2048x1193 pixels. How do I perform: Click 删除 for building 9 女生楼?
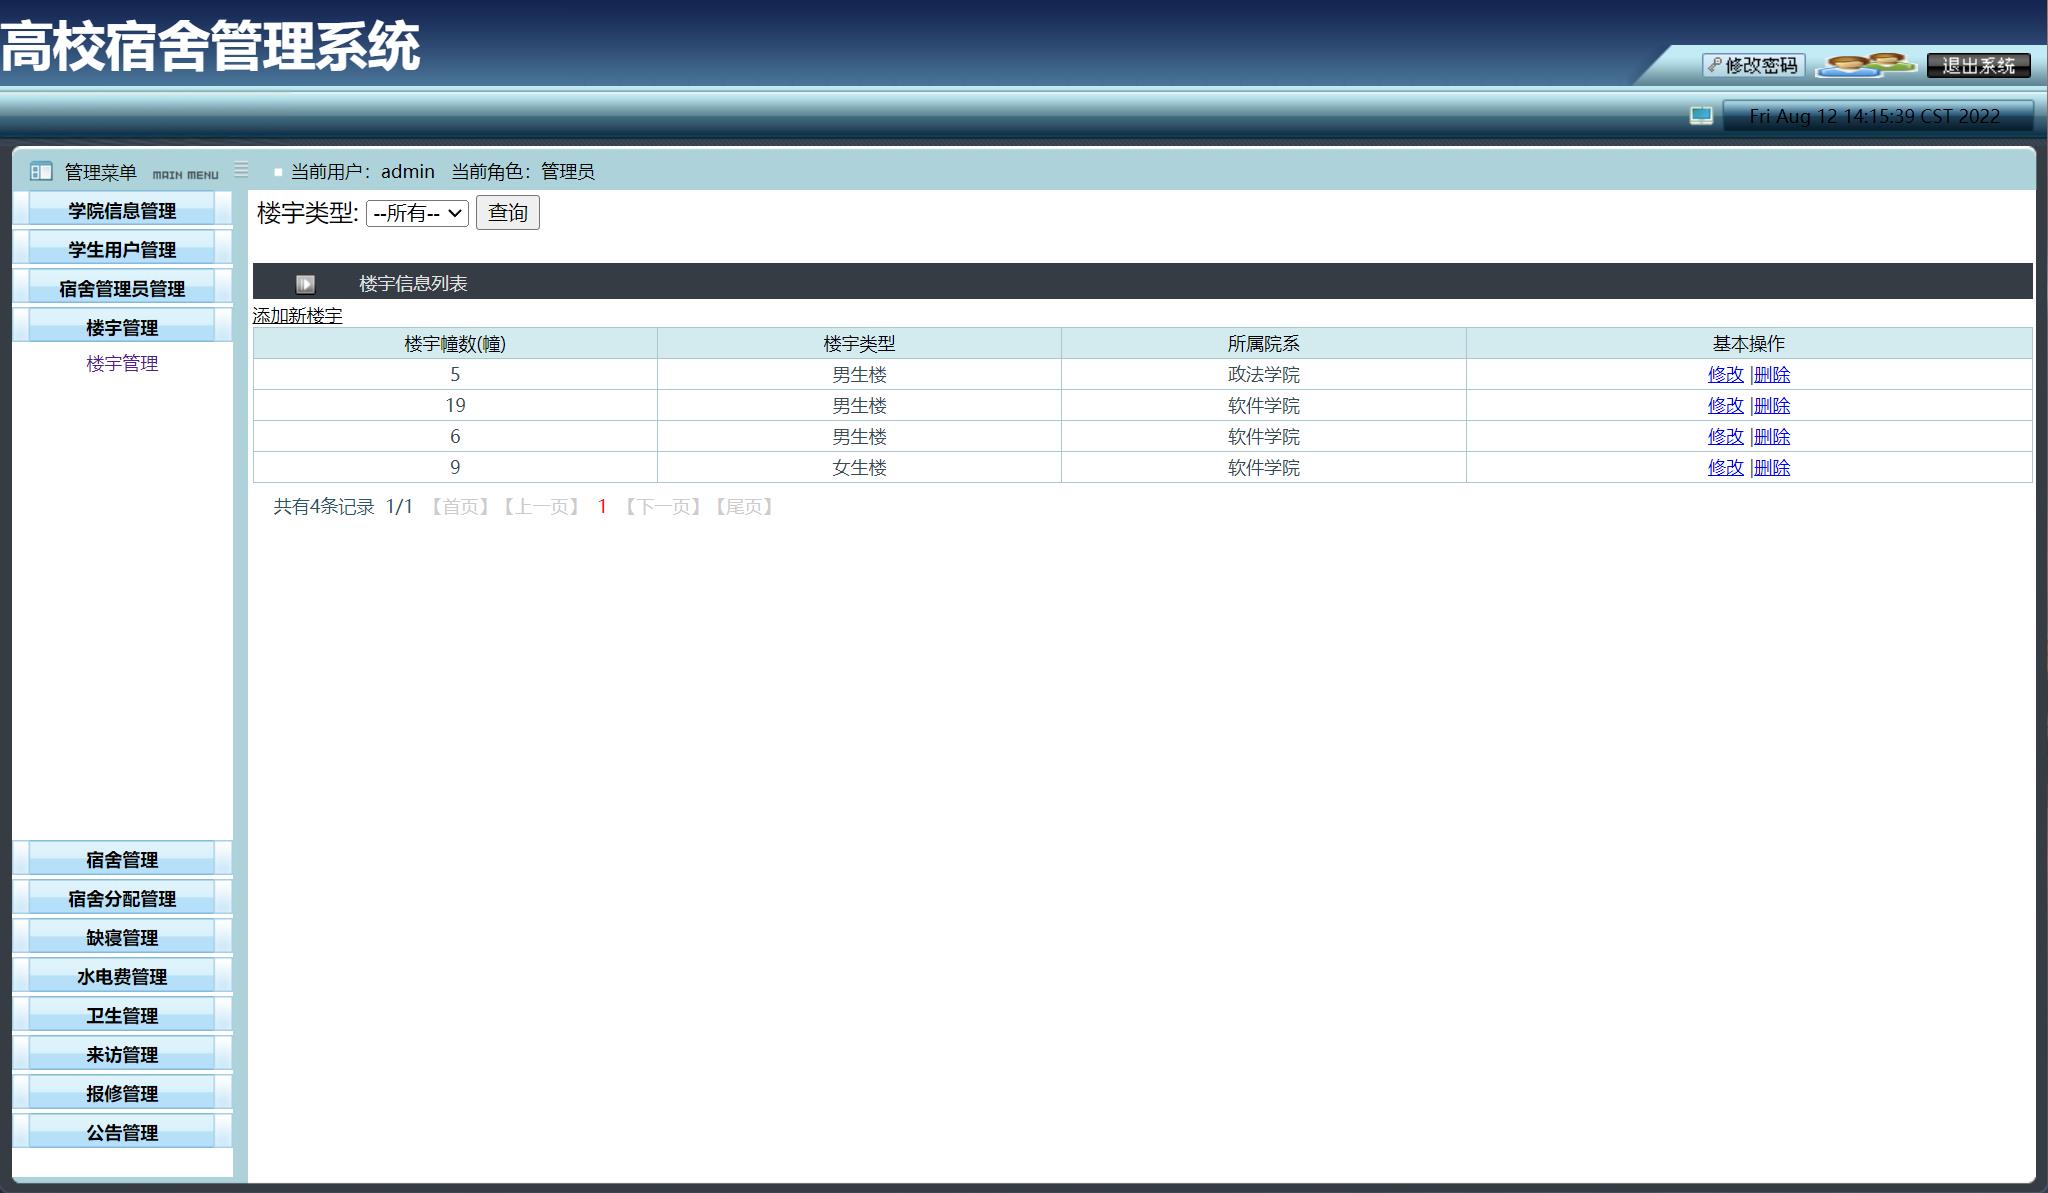coord(1772,468)
